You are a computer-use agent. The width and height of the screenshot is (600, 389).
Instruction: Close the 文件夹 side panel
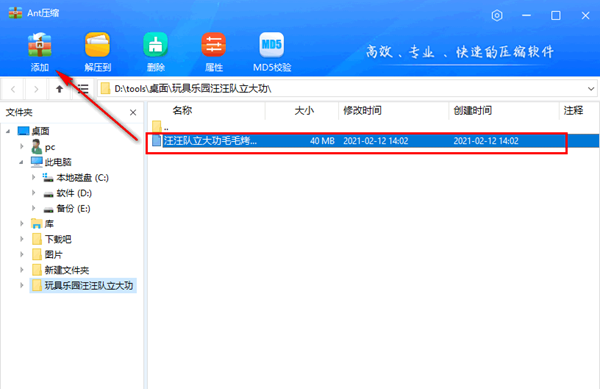[133, 112]
